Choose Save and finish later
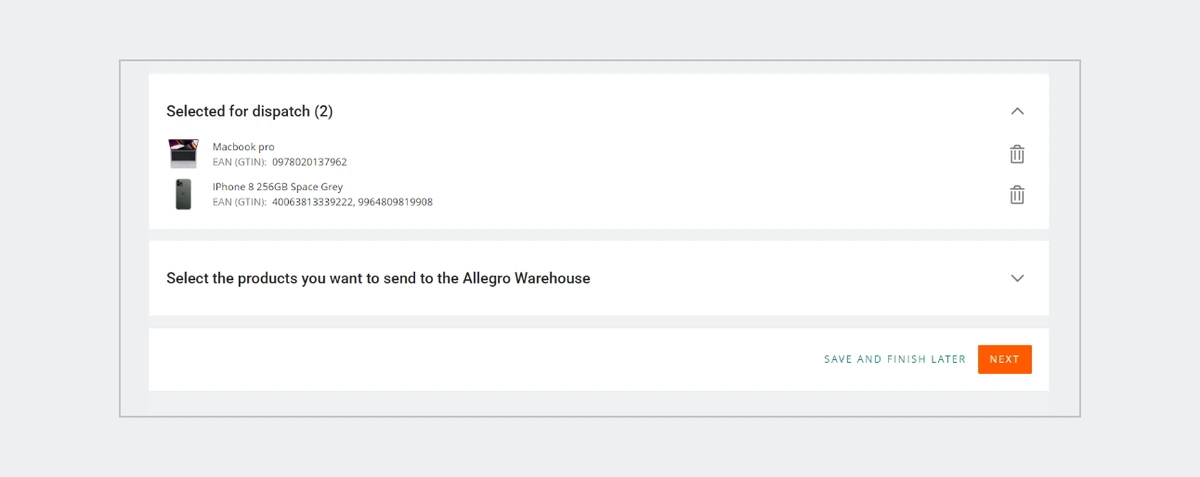 click(895, 359)
